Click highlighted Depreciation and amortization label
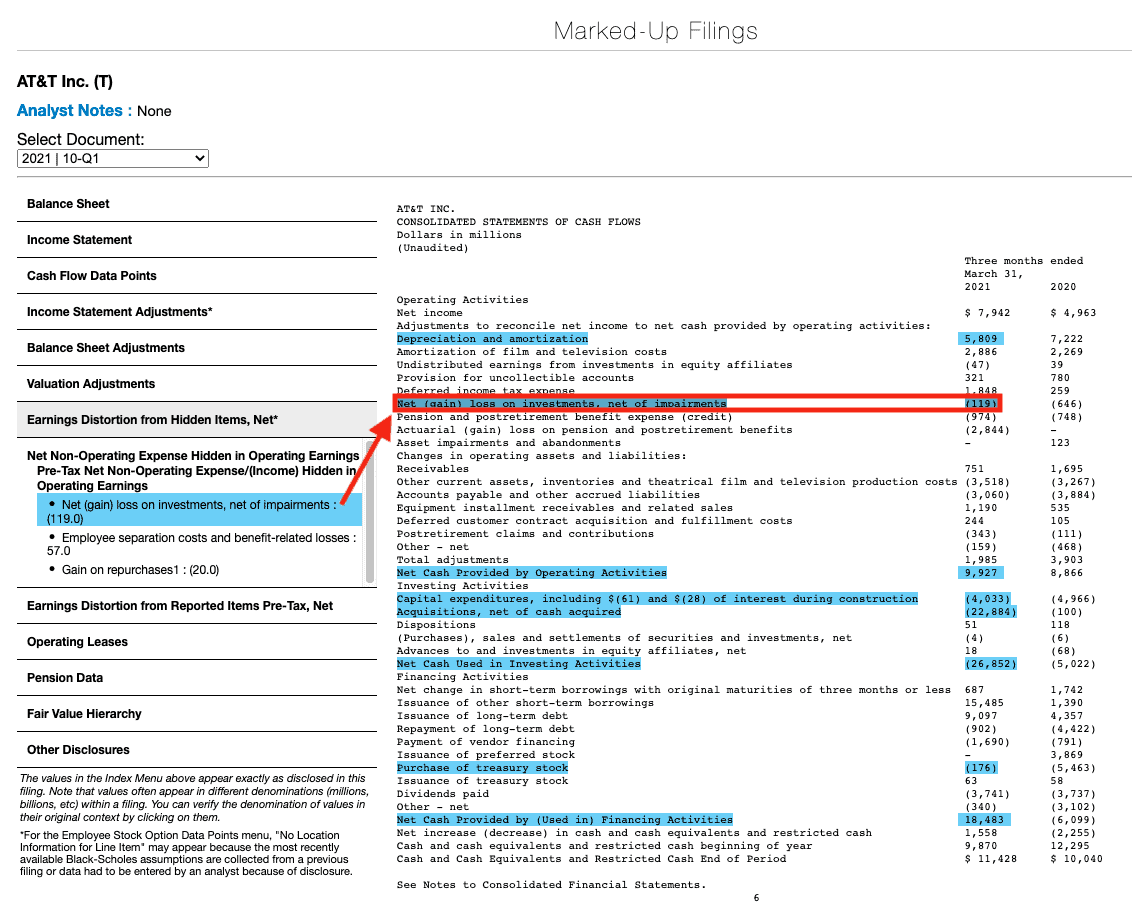This screenshot has width=1132, height=905. [x=492, y=338]
